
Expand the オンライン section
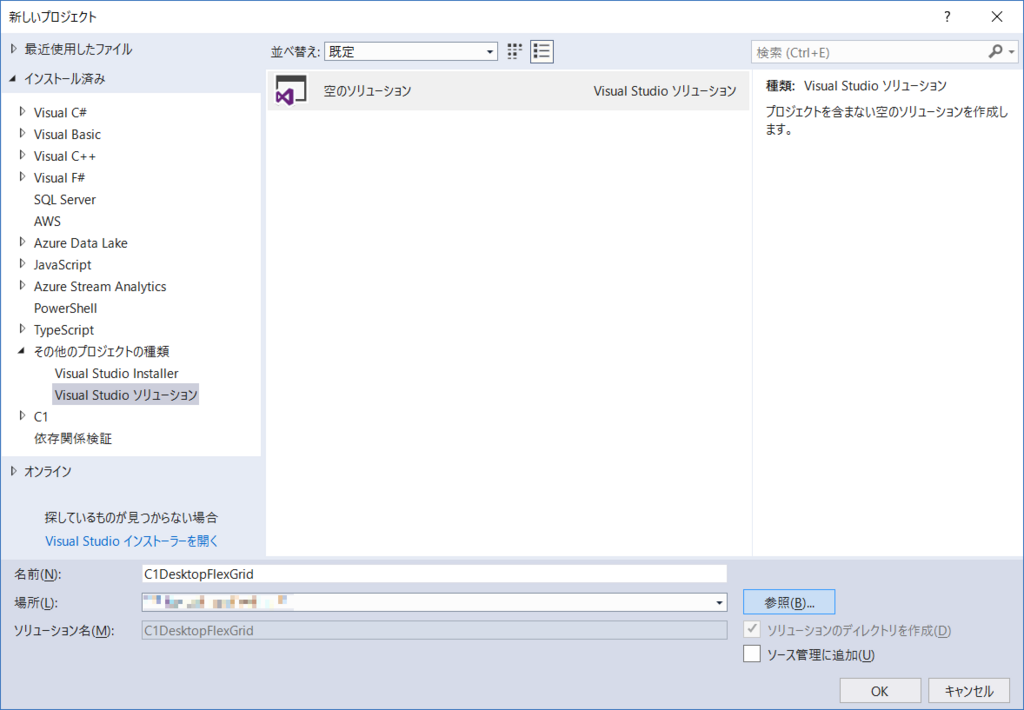coord(14,471)
